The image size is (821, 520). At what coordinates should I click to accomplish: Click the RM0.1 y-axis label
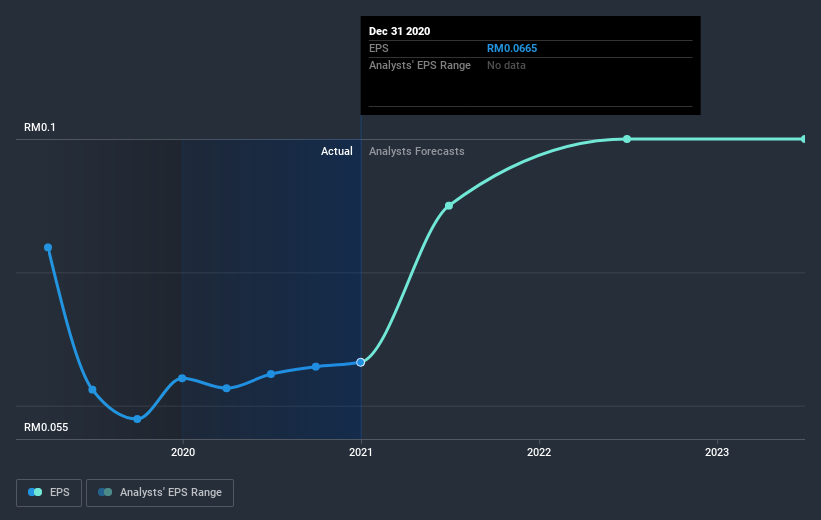pyautogui.click(x=41, y=127)
